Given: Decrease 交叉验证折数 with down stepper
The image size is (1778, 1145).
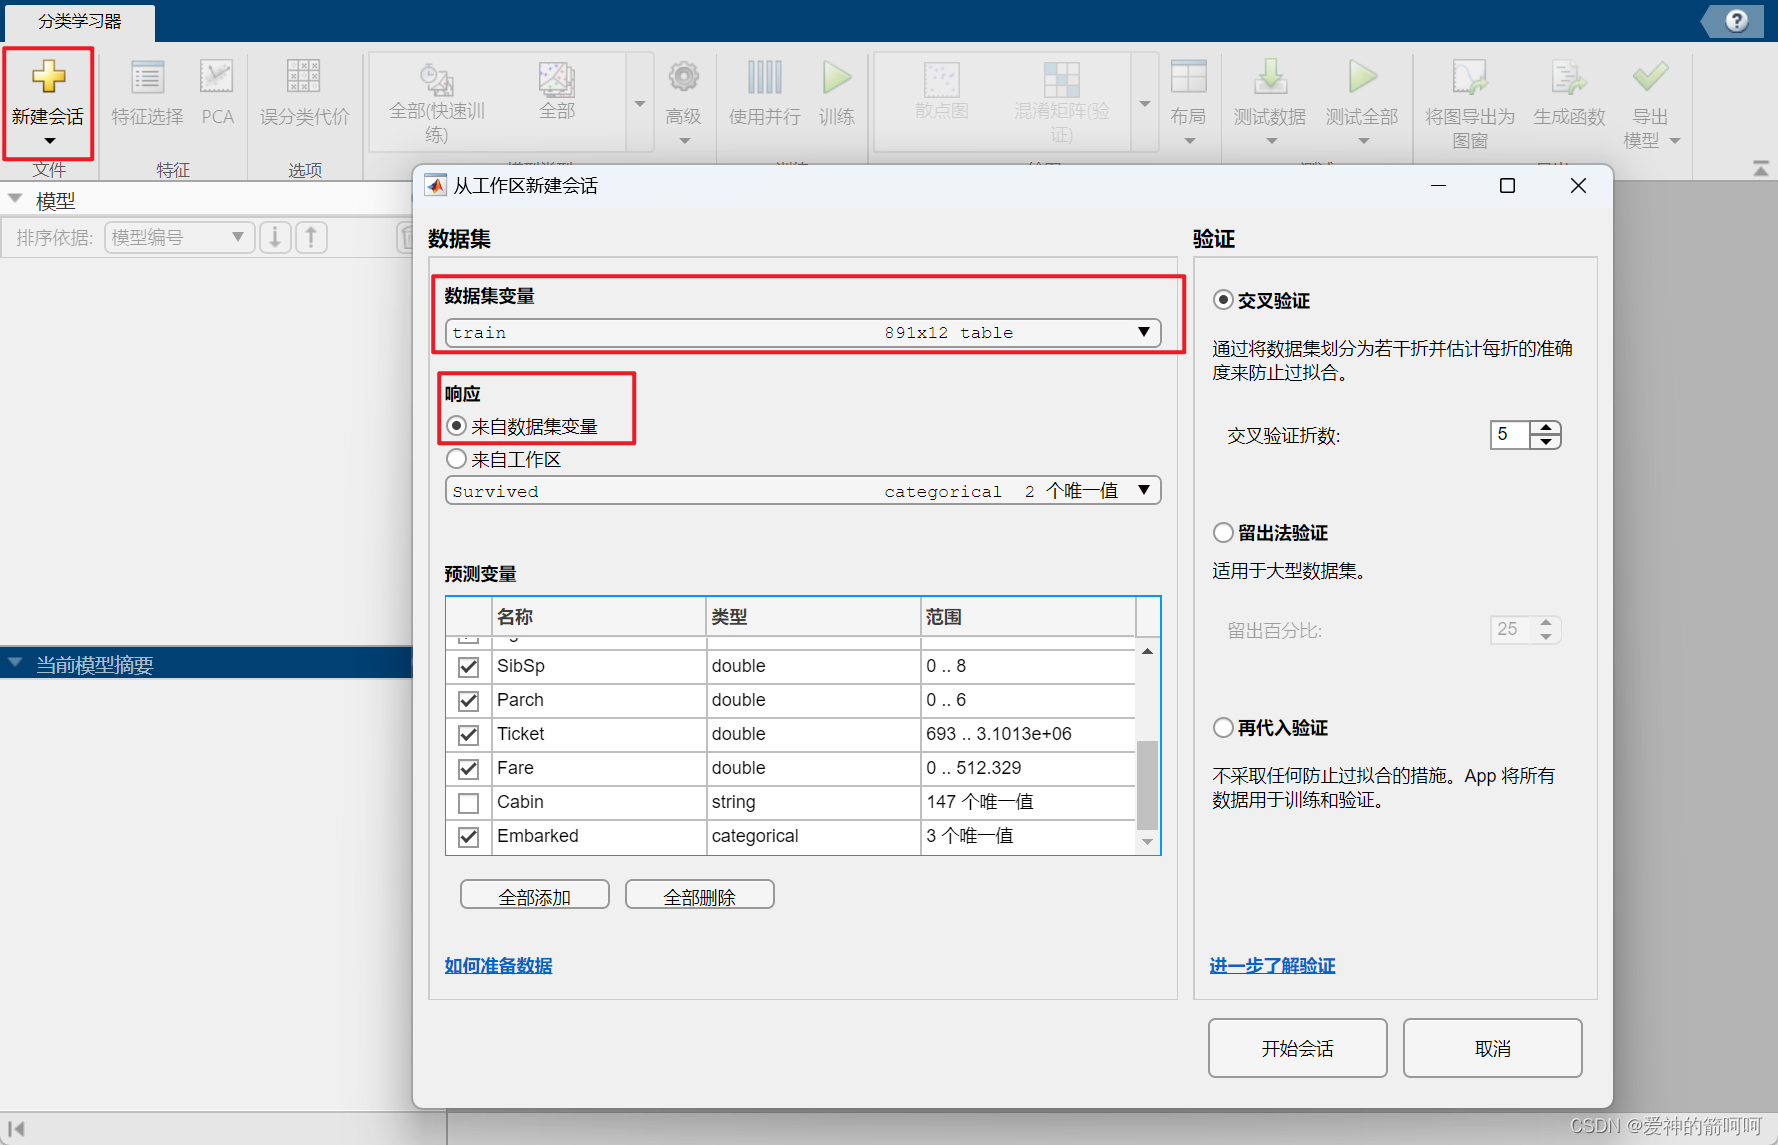Looking at the screenshot, I should (1546, 442).
